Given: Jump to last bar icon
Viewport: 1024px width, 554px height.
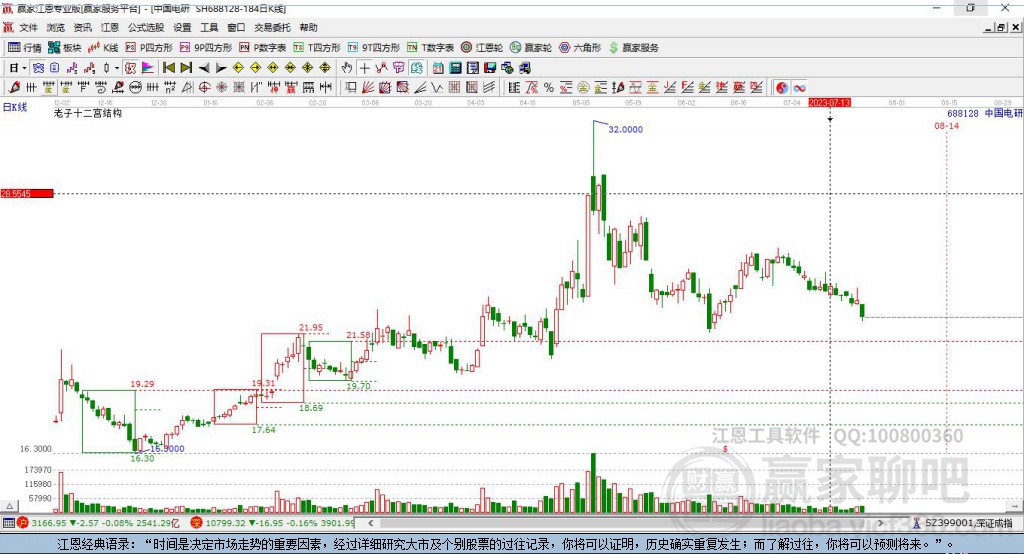Looking at the screenshot, I should click(x=186, y=68).
